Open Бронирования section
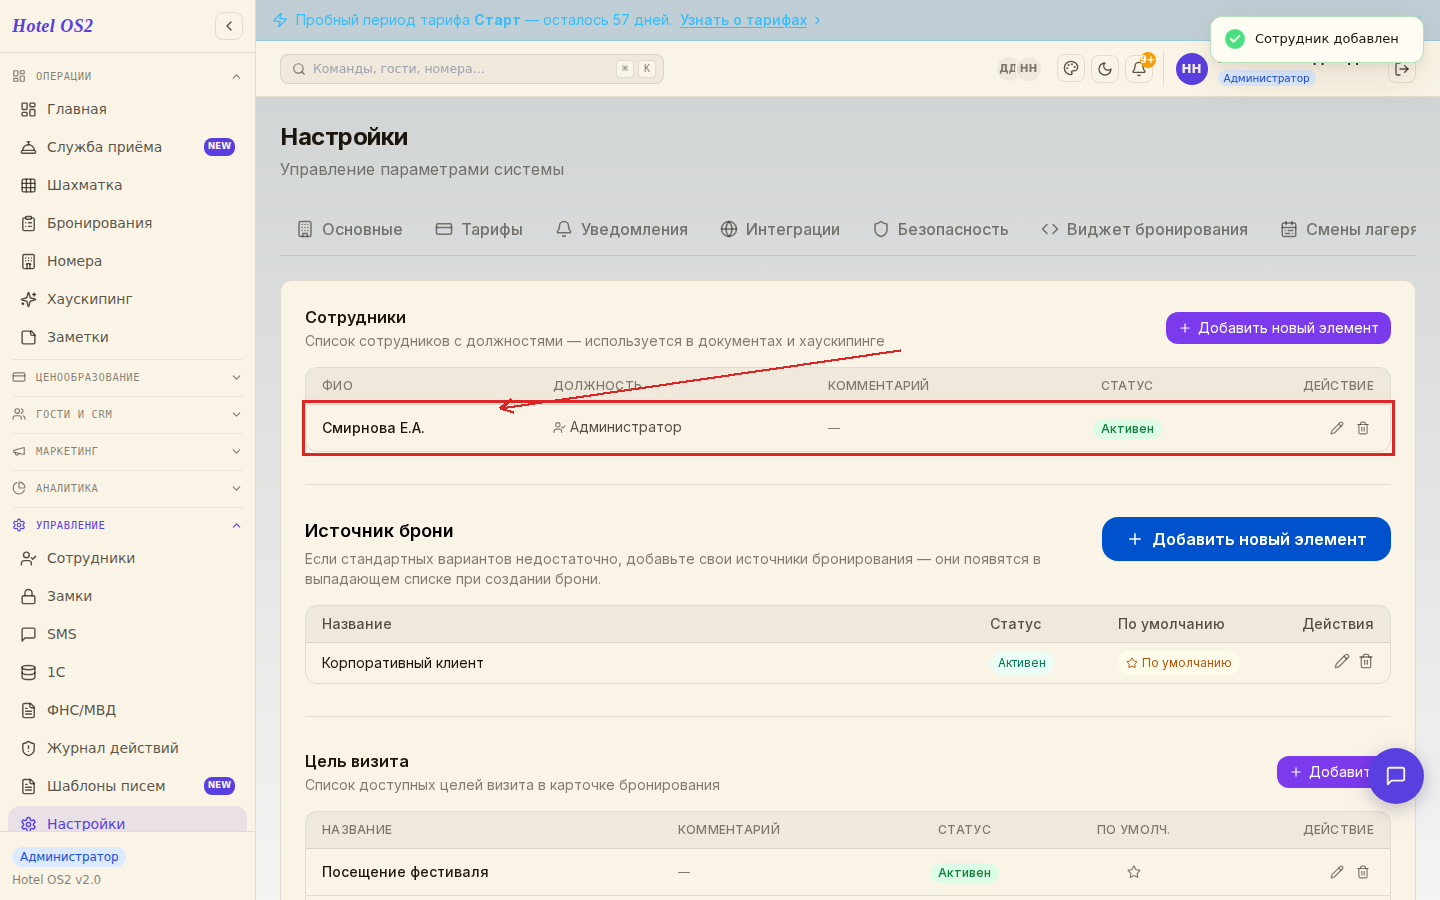 click(127, 223)
